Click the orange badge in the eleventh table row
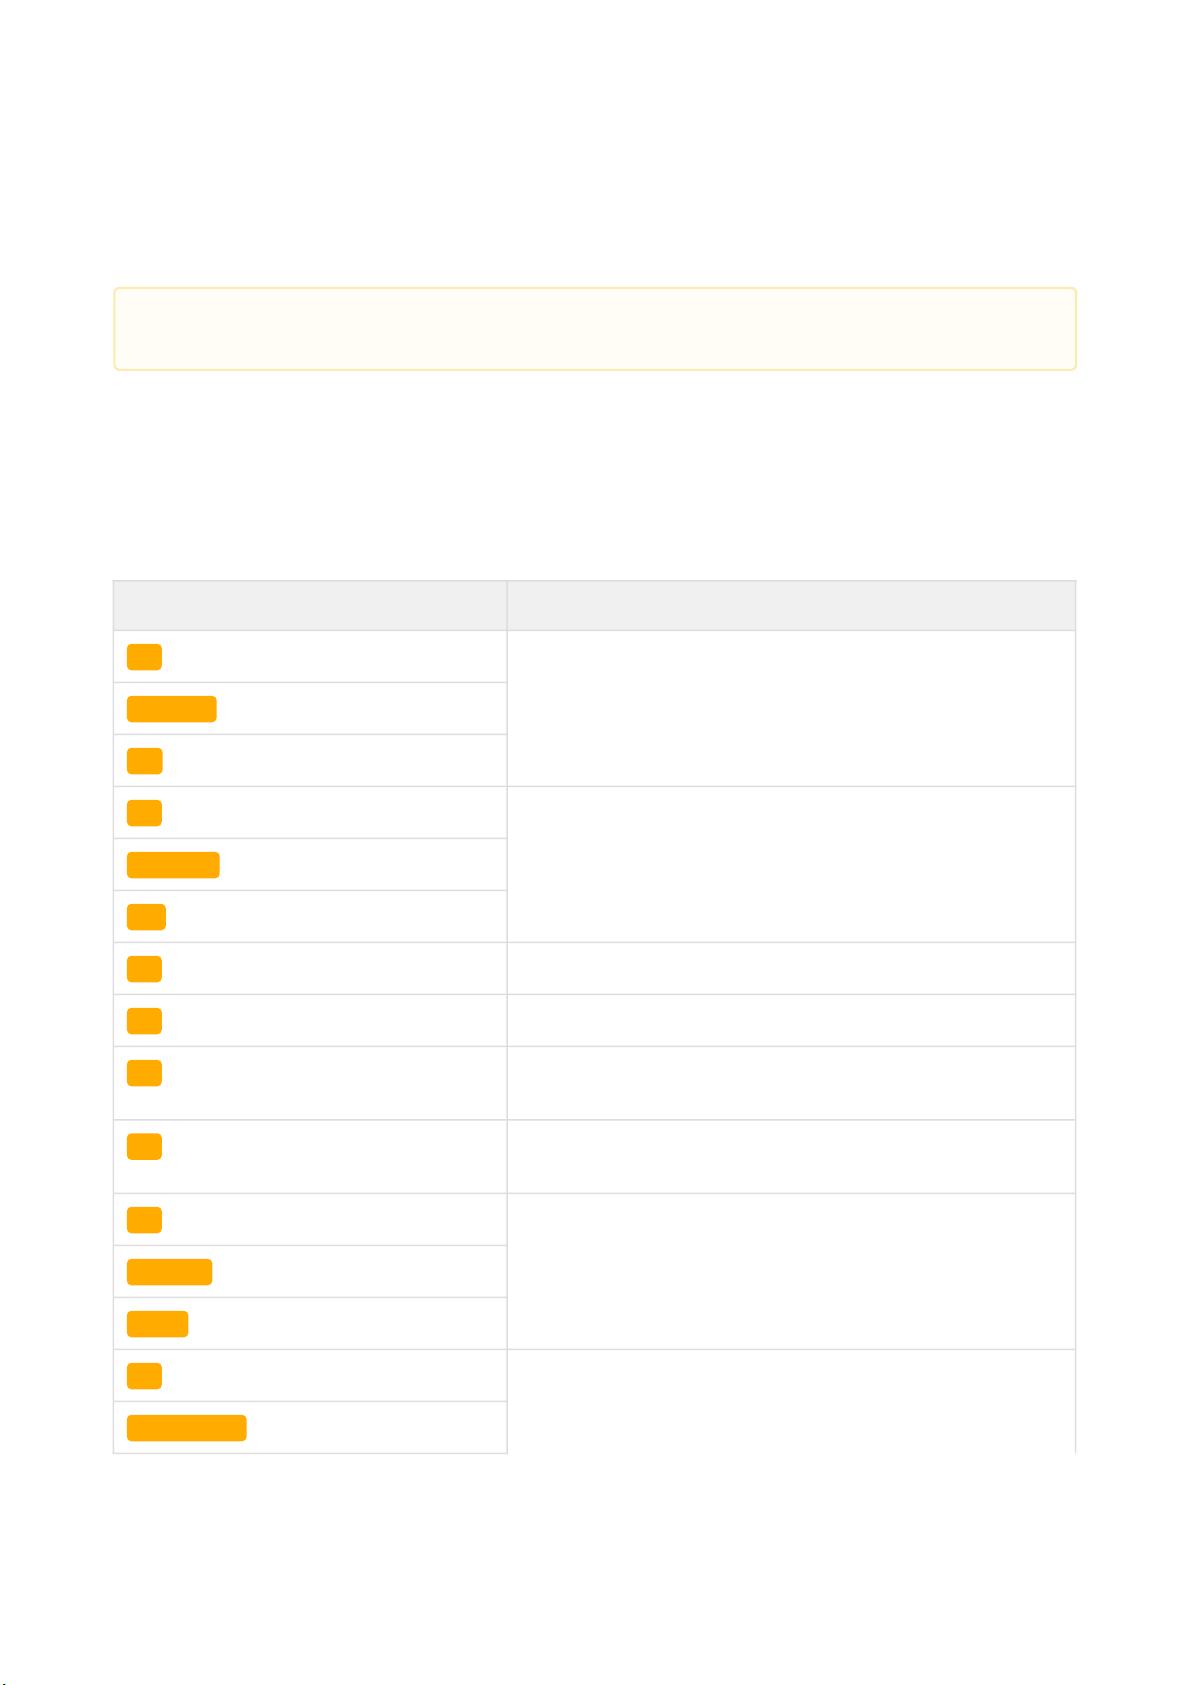Screen dimensions: 1192x1685 click(x=145, y=1220)
